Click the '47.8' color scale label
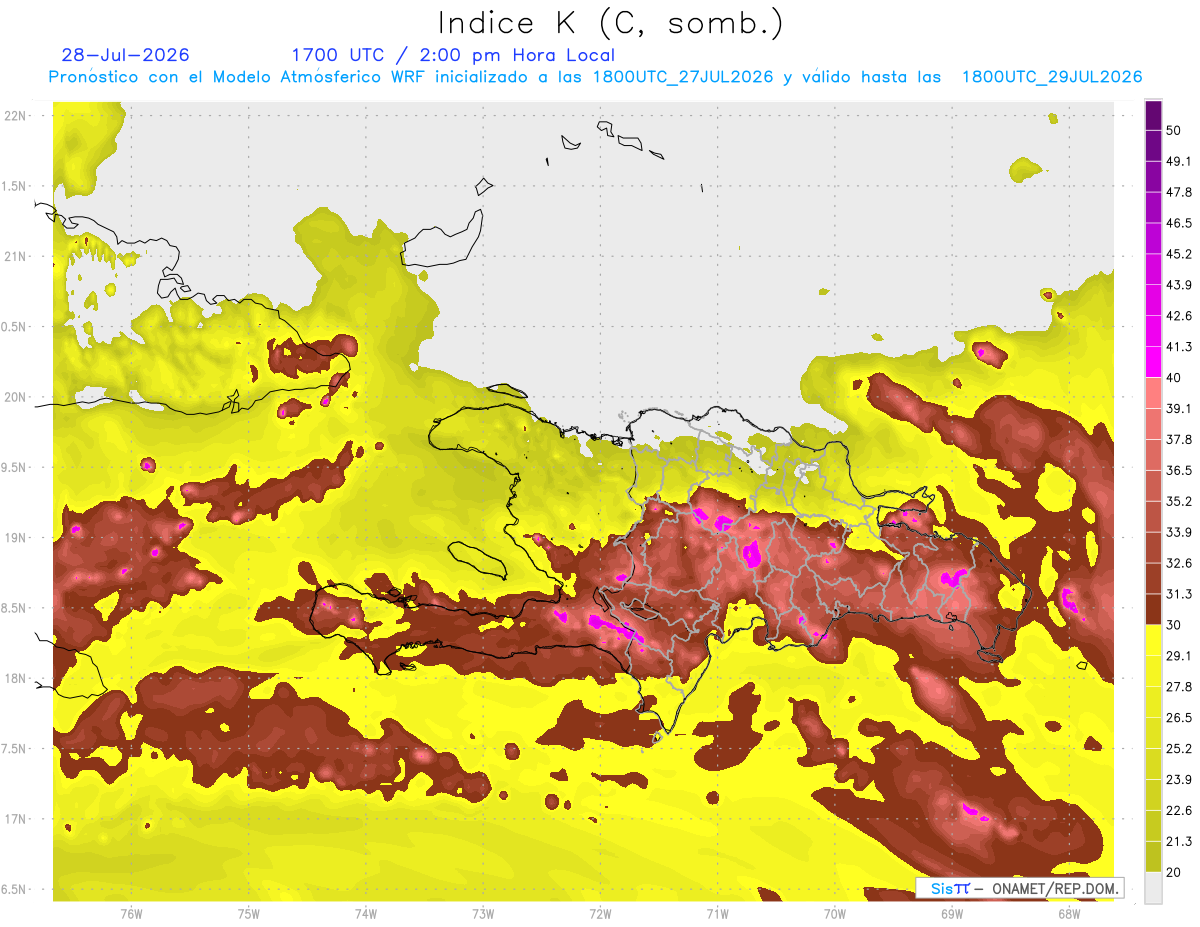Viewport: 1200px width, 927px height. coord(1179,193)
